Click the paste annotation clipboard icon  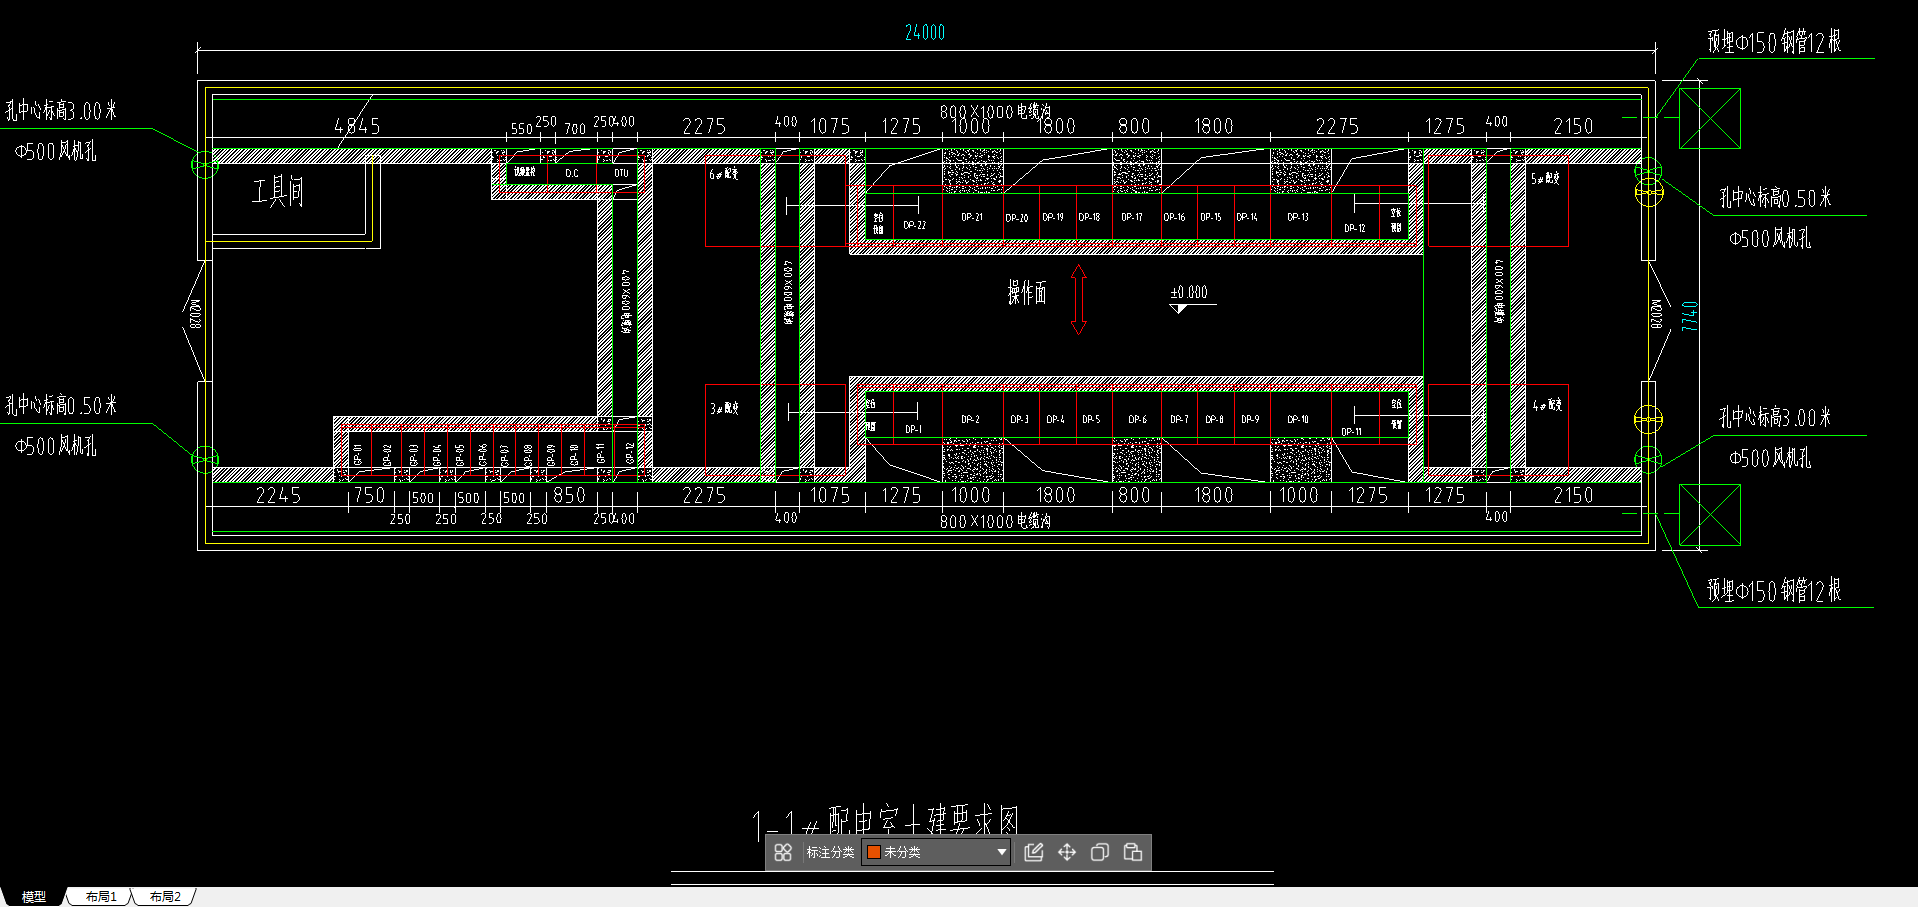(1133, 852)
